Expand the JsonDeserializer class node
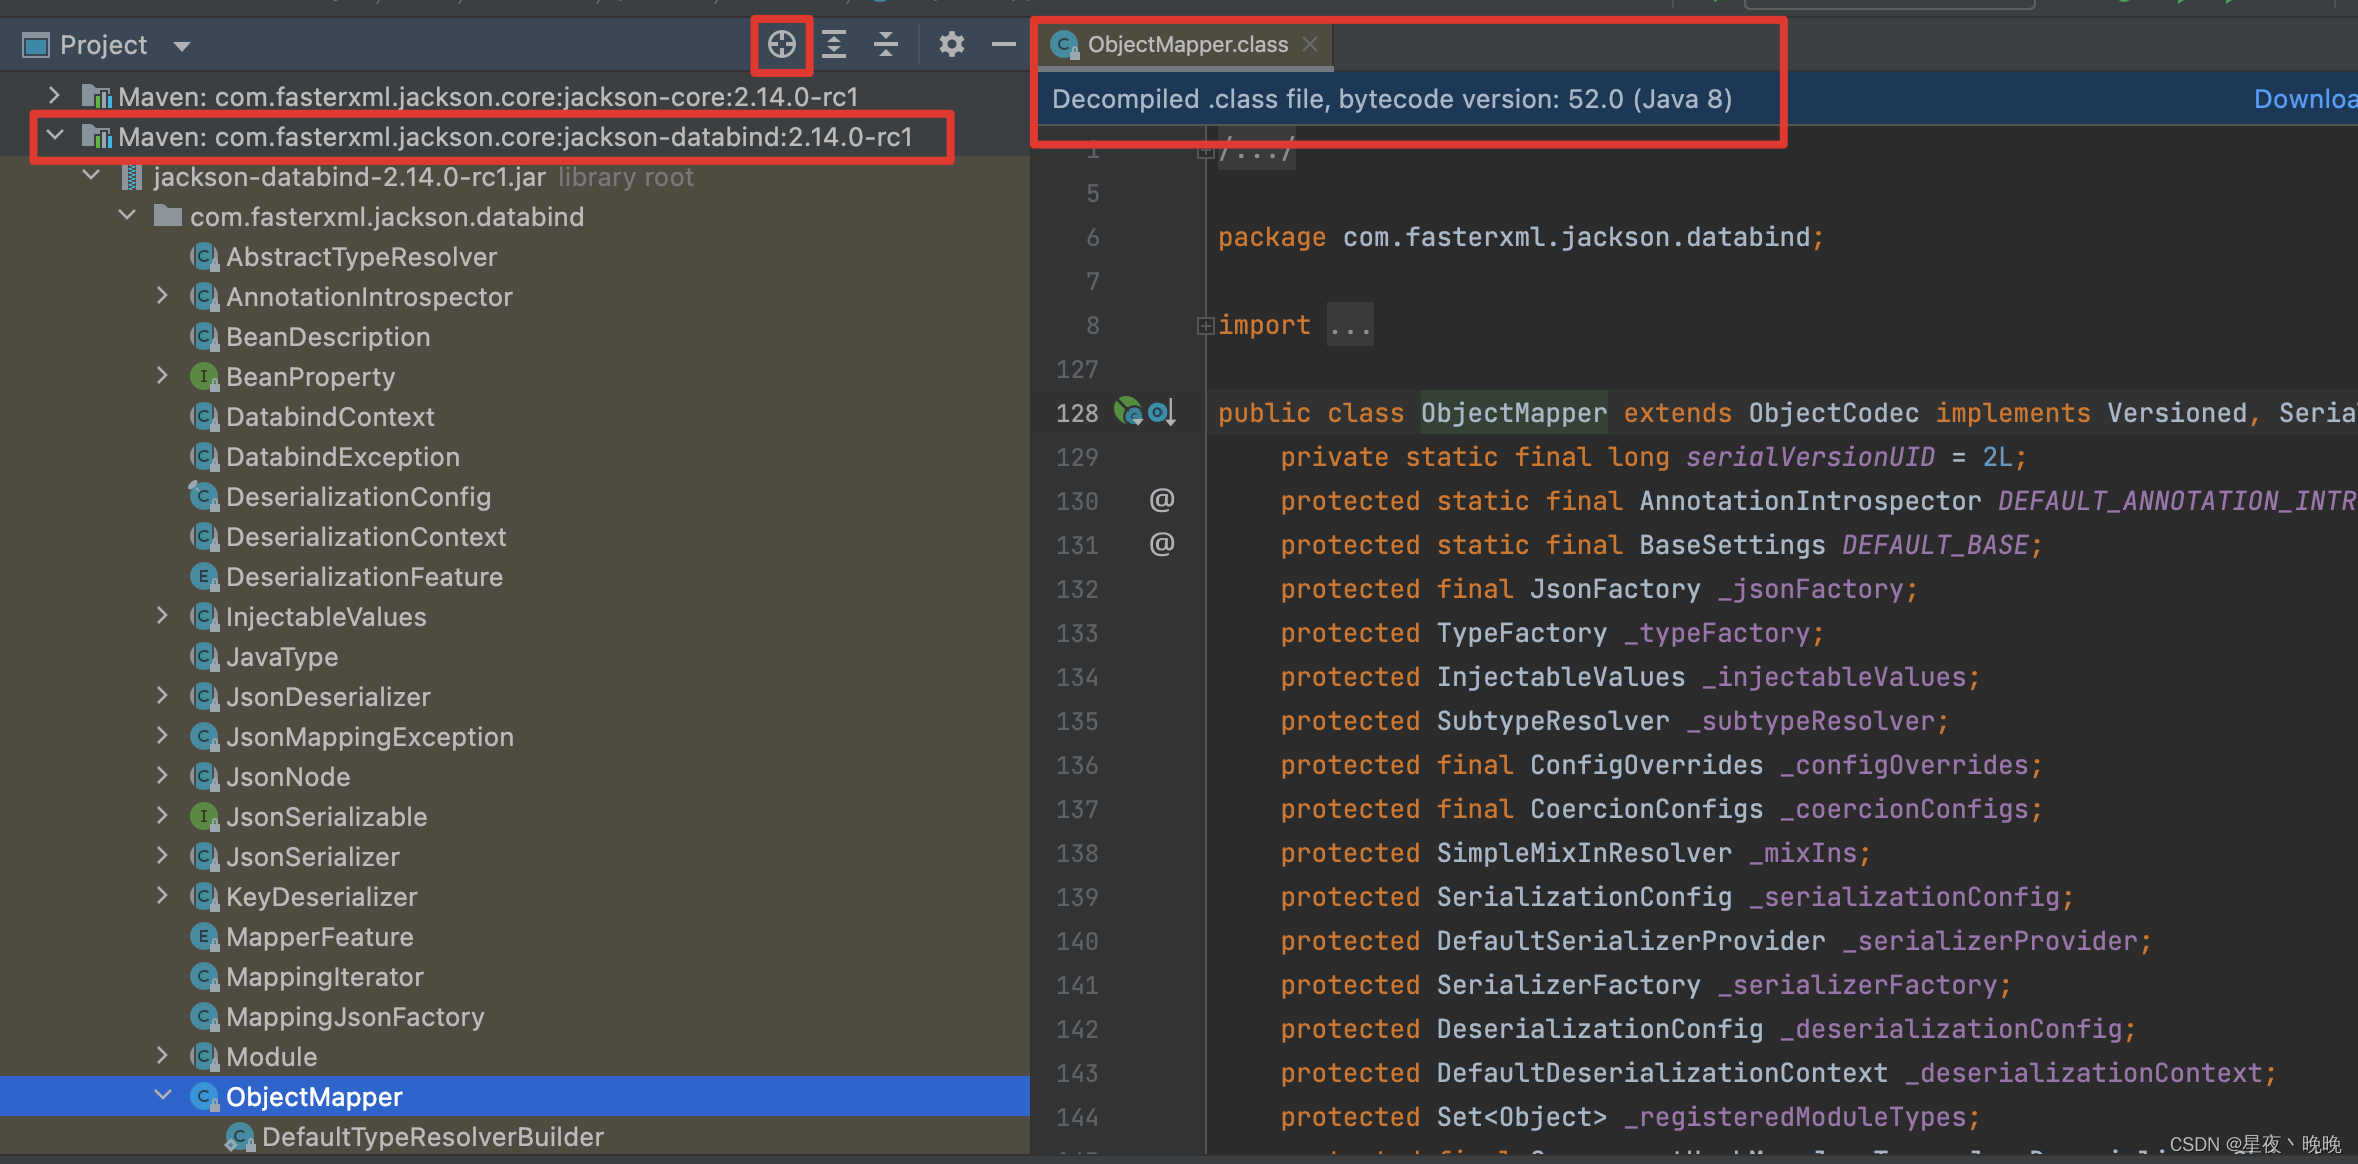The image size is (2358, 1164). coord(163,696)
